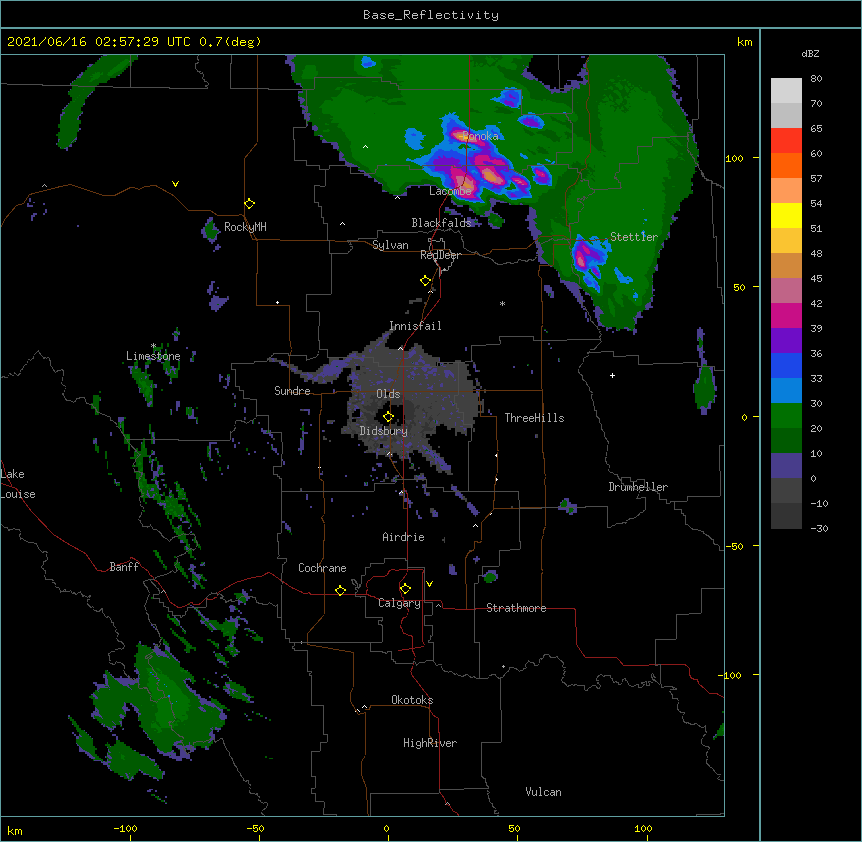Click the red 60-65 dBZ legend swatch

coord(786,141)
